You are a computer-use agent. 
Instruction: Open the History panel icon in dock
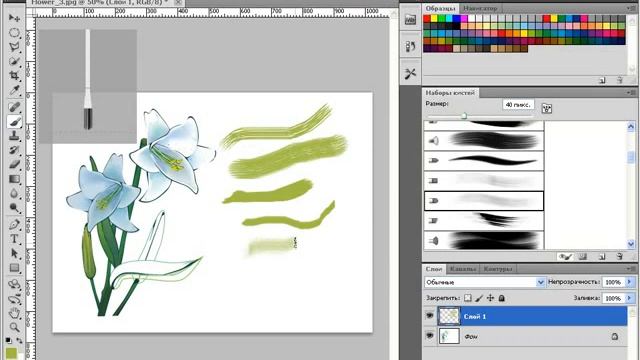[x=410, y=47]
